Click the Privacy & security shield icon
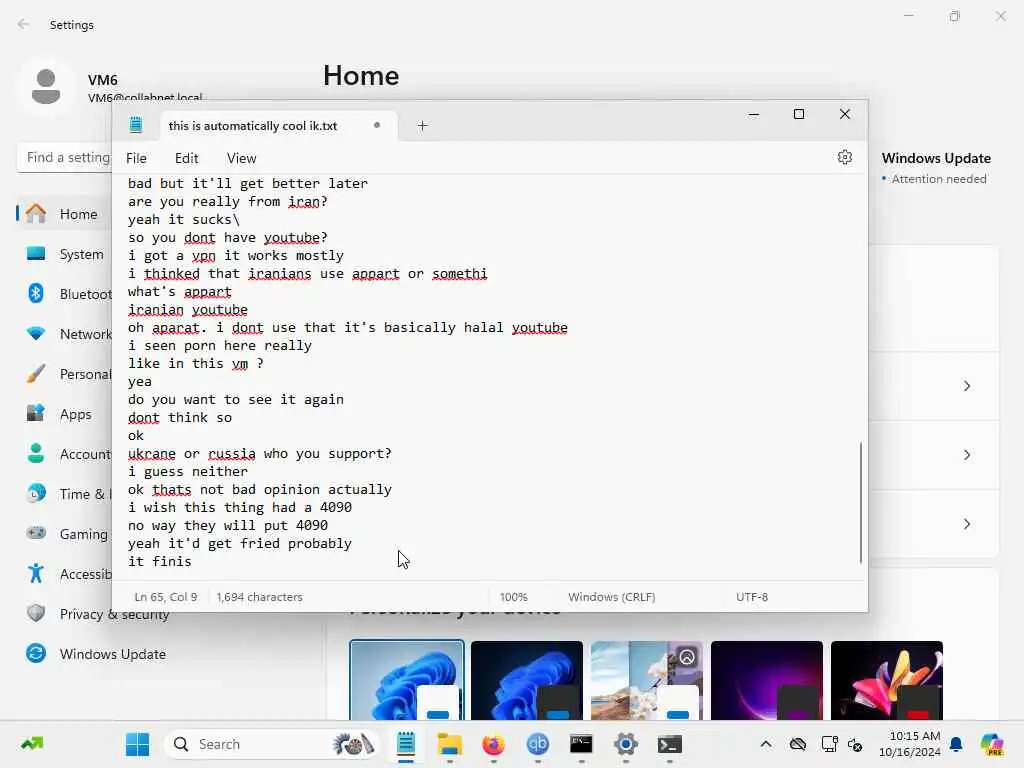 [36, 613]
